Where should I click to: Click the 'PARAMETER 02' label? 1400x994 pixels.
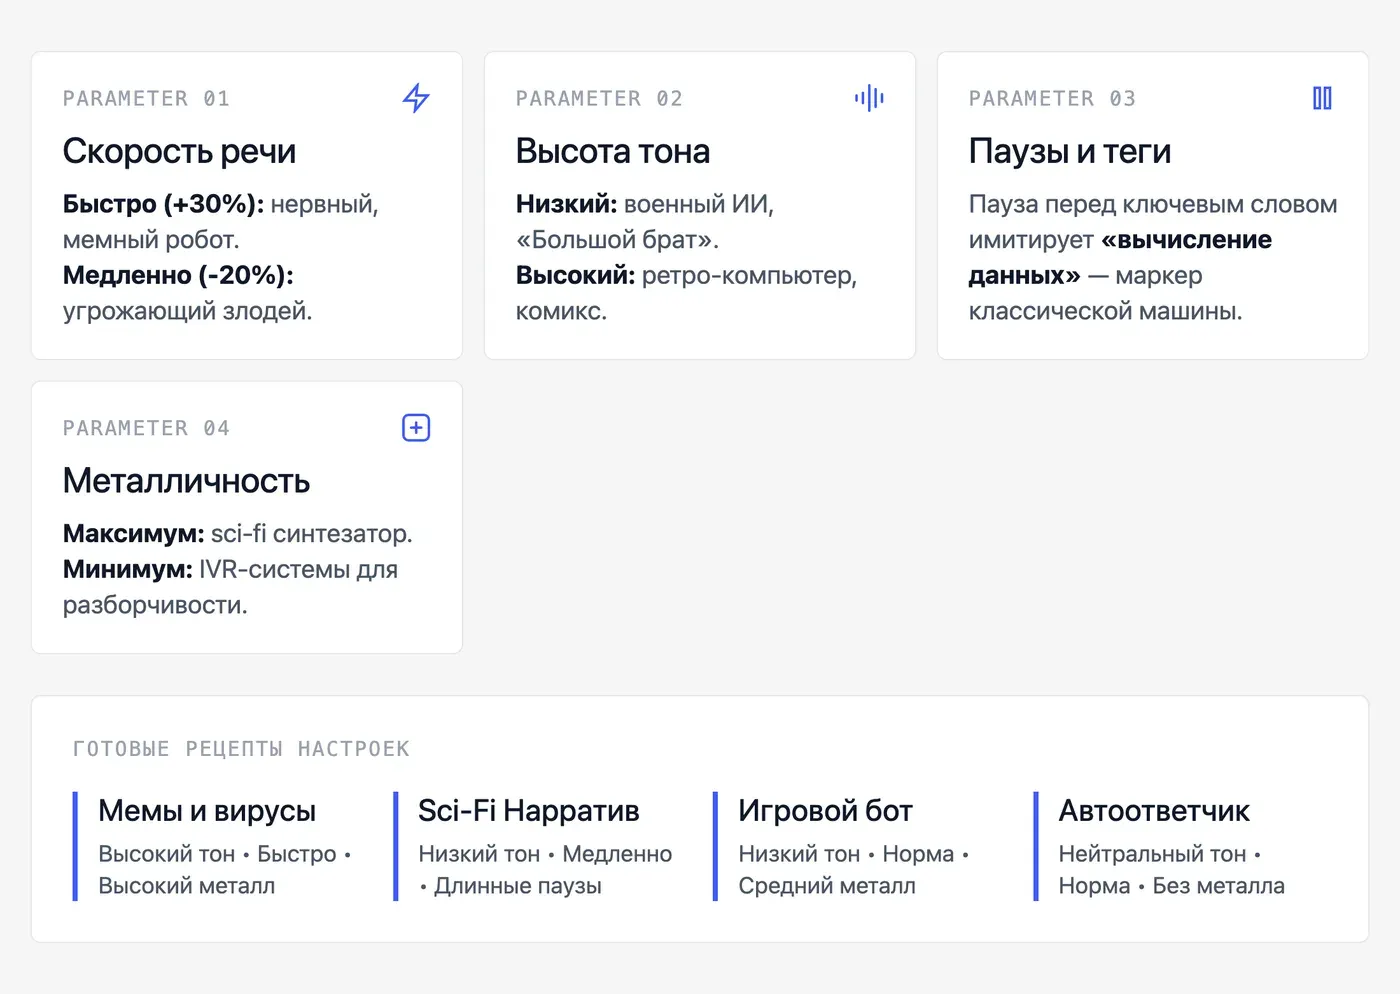pos(599,99)
